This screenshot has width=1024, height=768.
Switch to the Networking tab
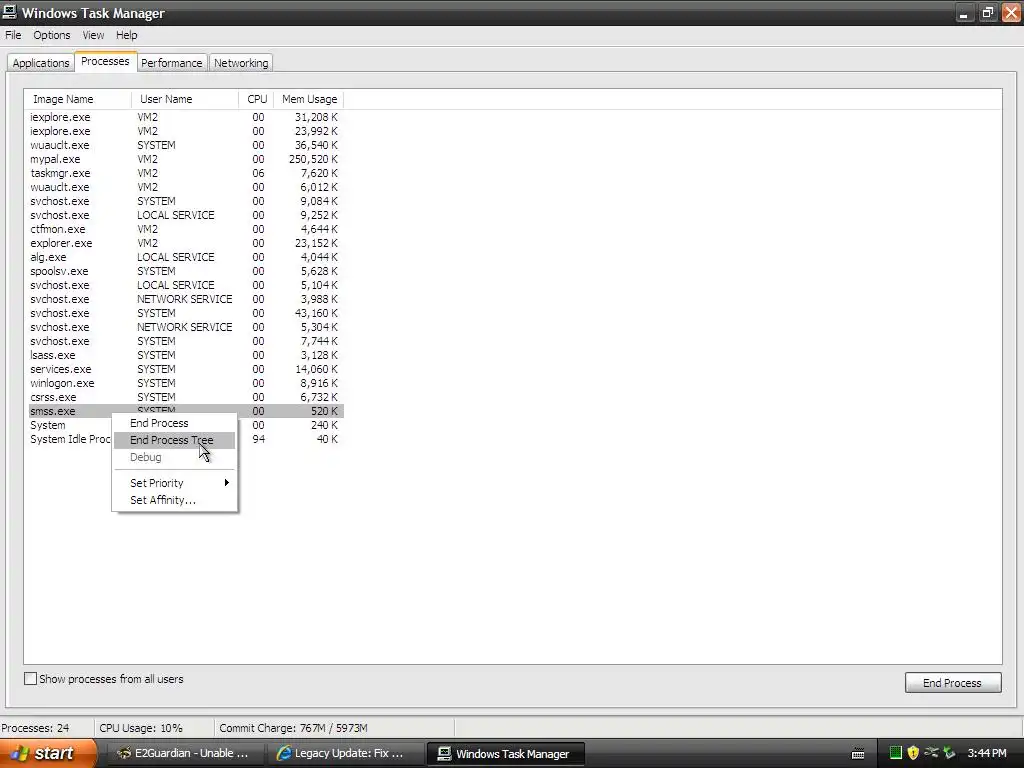[x=241, y=63]
